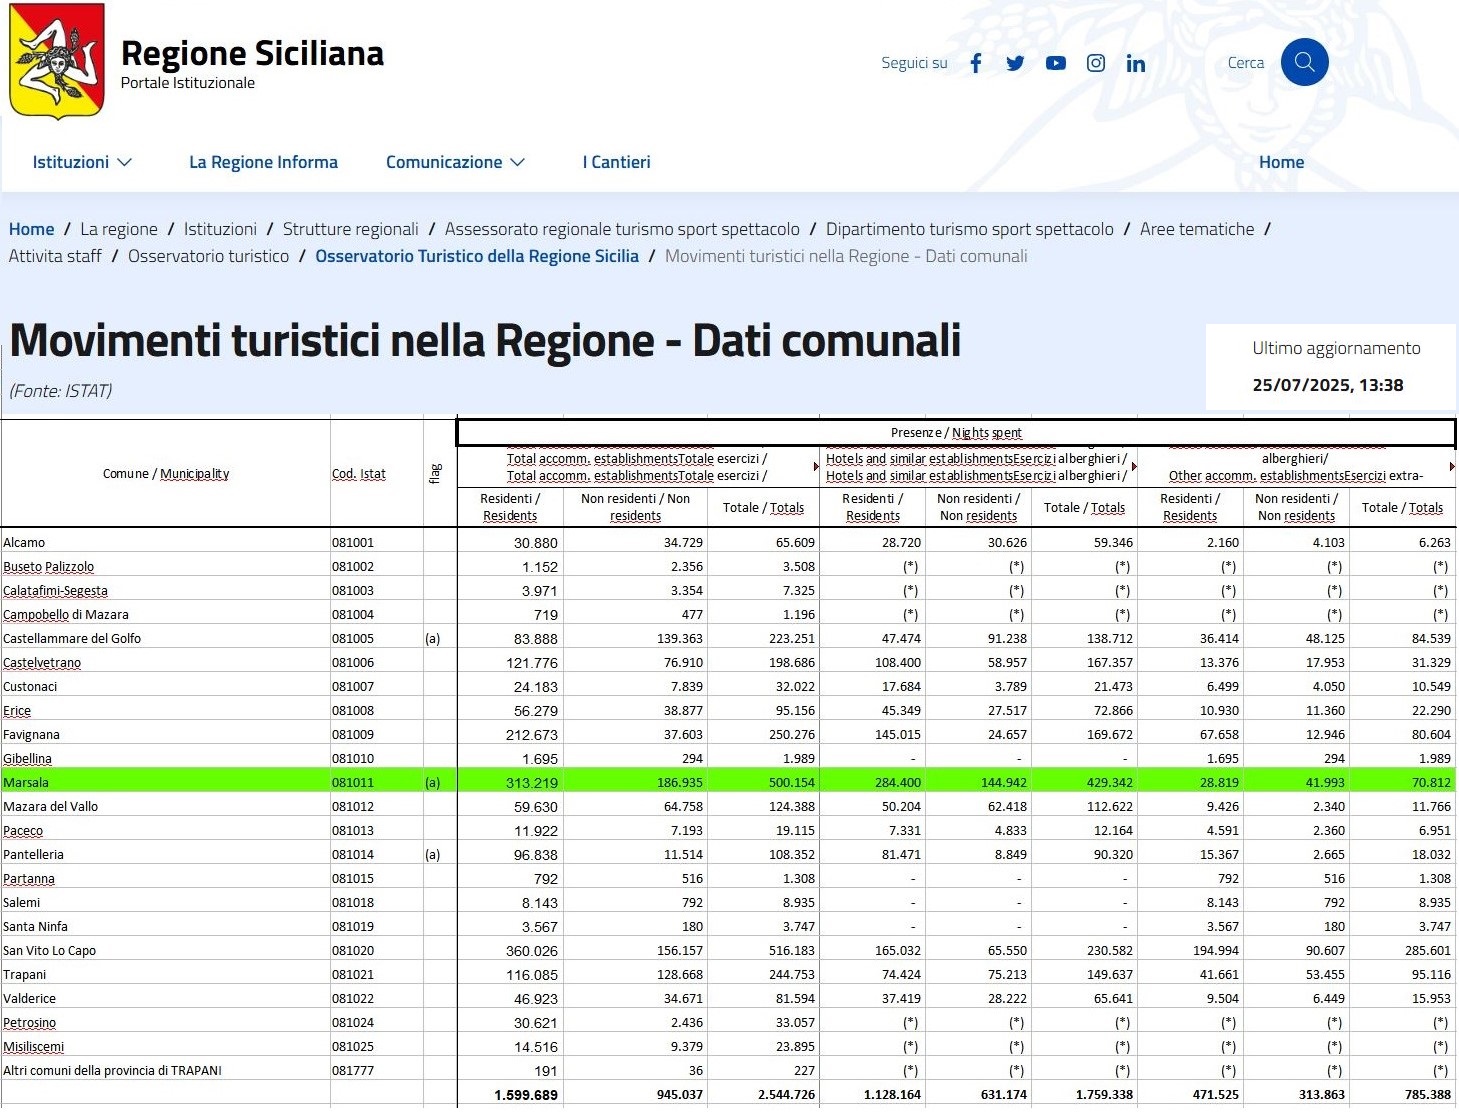Open the LinkedIn social icon
This screenshot has width=1459, height=1116.
1135,63
